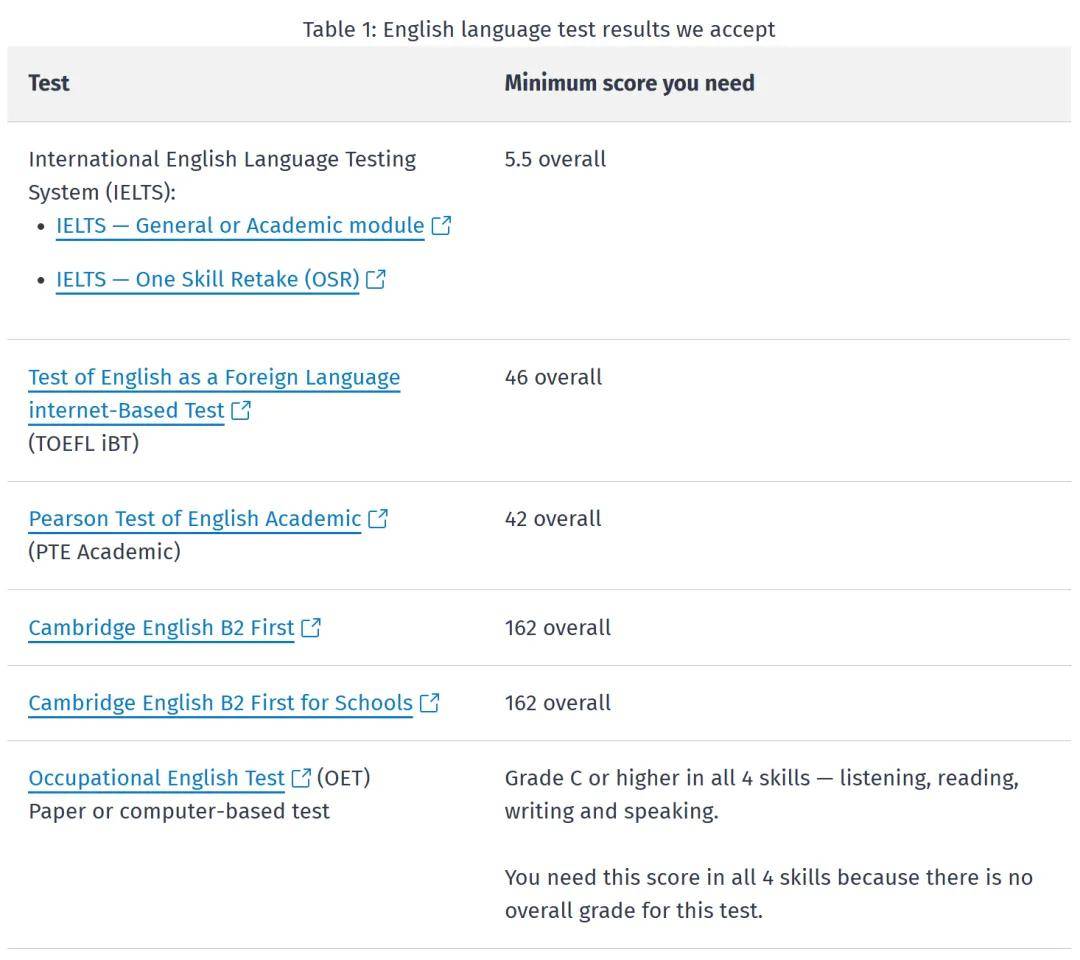Follow the Test of English as a Foreign Language link

point(214,378)
